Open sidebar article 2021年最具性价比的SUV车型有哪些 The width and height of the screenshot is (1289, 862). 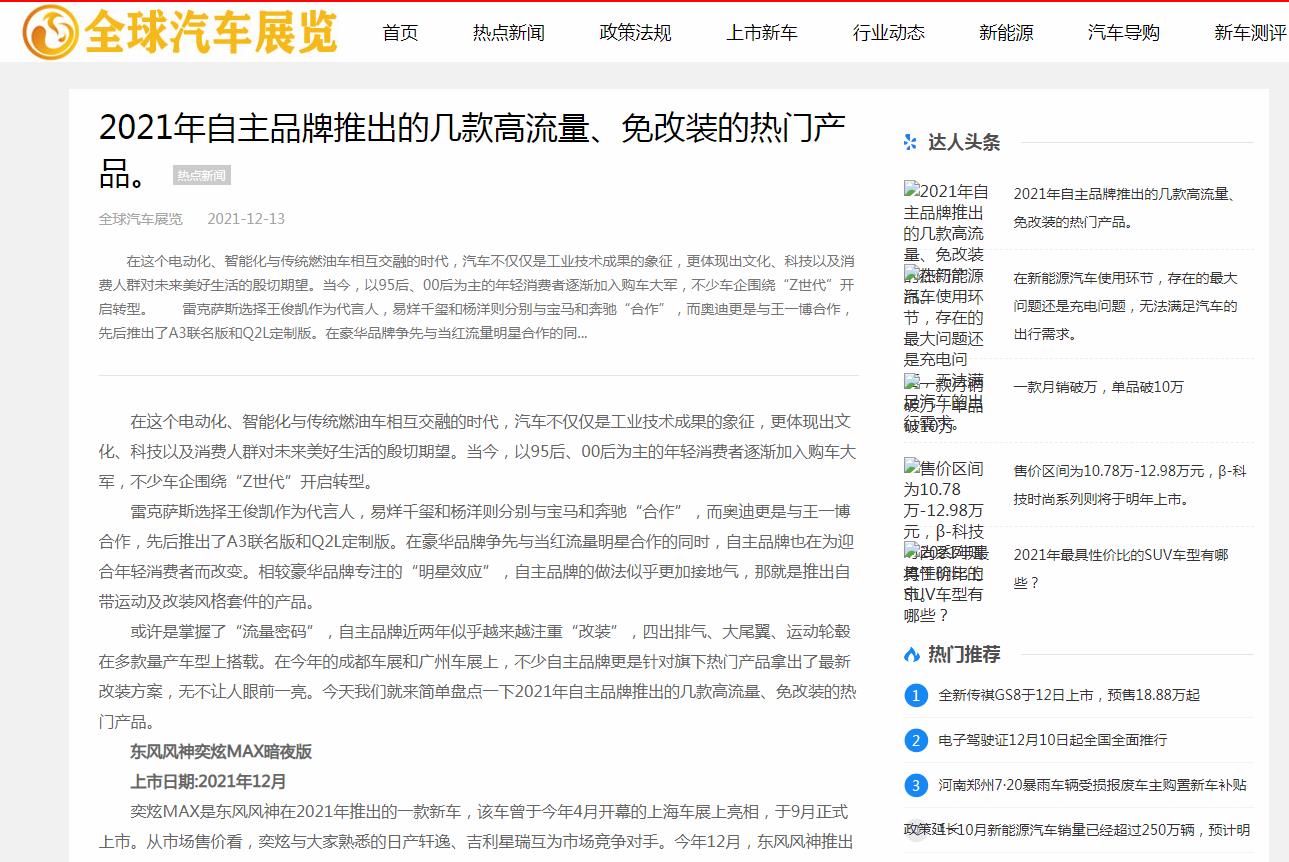(1121, 568)
